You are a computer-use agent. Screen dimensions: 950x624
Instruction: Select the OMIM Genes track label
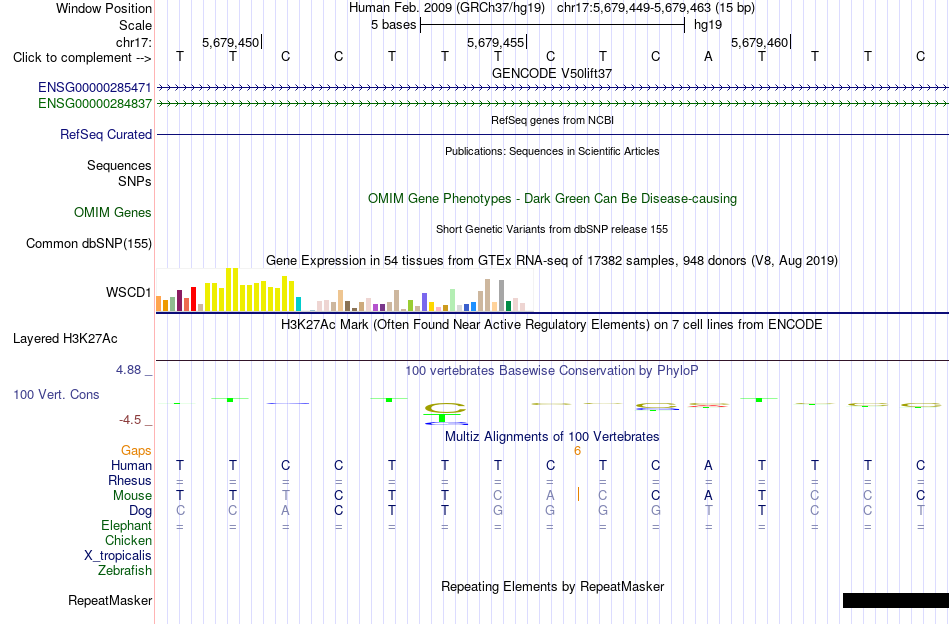[113, 213]
